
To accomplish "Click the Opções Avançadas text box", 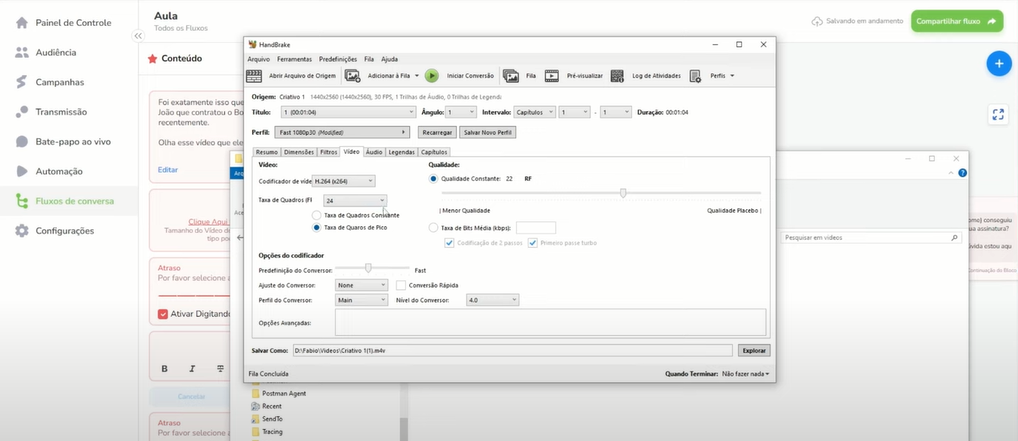I will coord(551,322).
